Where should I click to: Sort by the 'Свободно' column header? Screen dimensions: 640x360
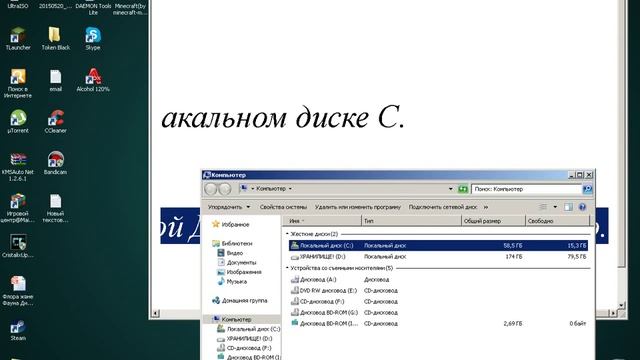558,221
